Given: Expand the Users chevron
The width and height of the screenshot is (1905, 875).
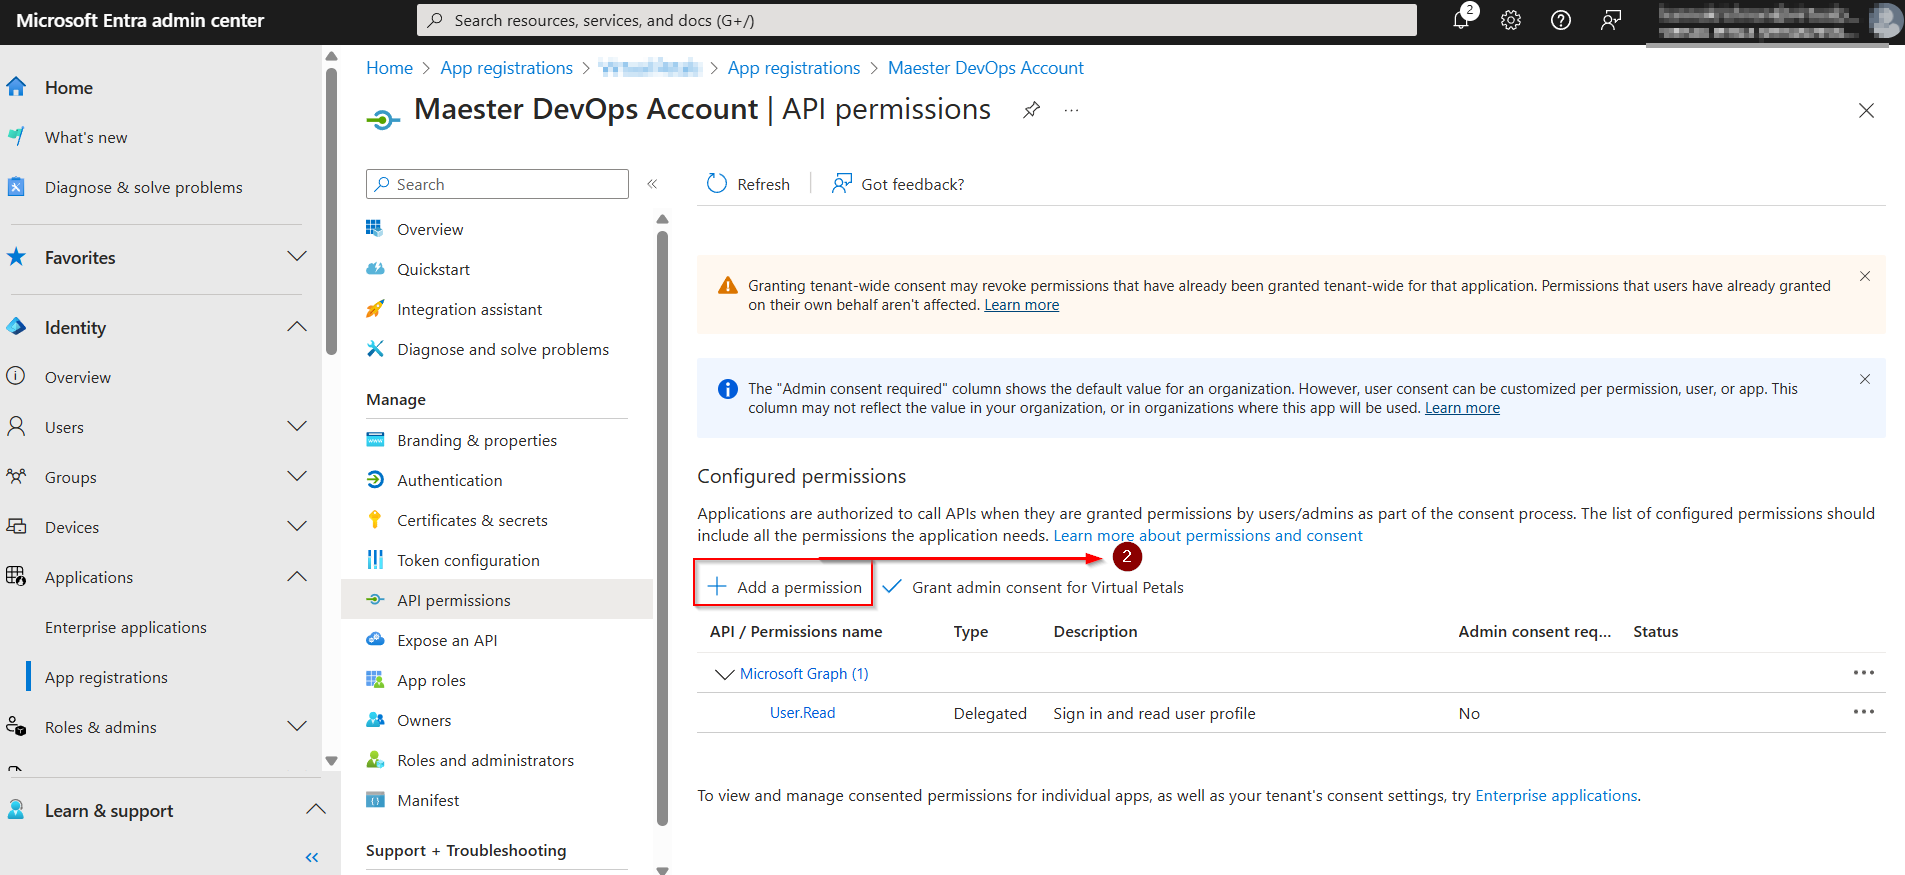Looking at the screenshot, I should point(297,426).
